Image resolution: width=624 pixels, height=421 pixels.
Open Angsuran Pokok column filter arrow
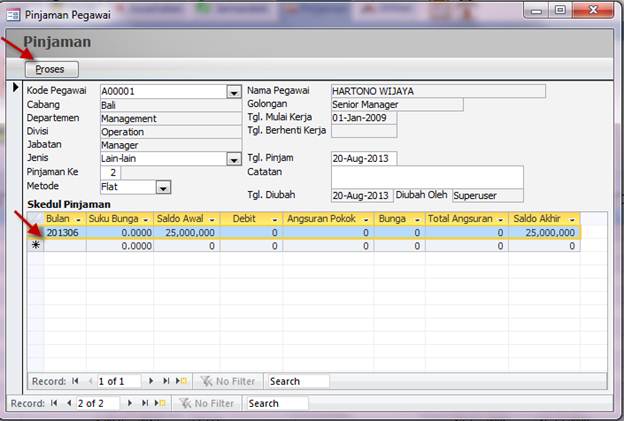[x=366, y=220]
